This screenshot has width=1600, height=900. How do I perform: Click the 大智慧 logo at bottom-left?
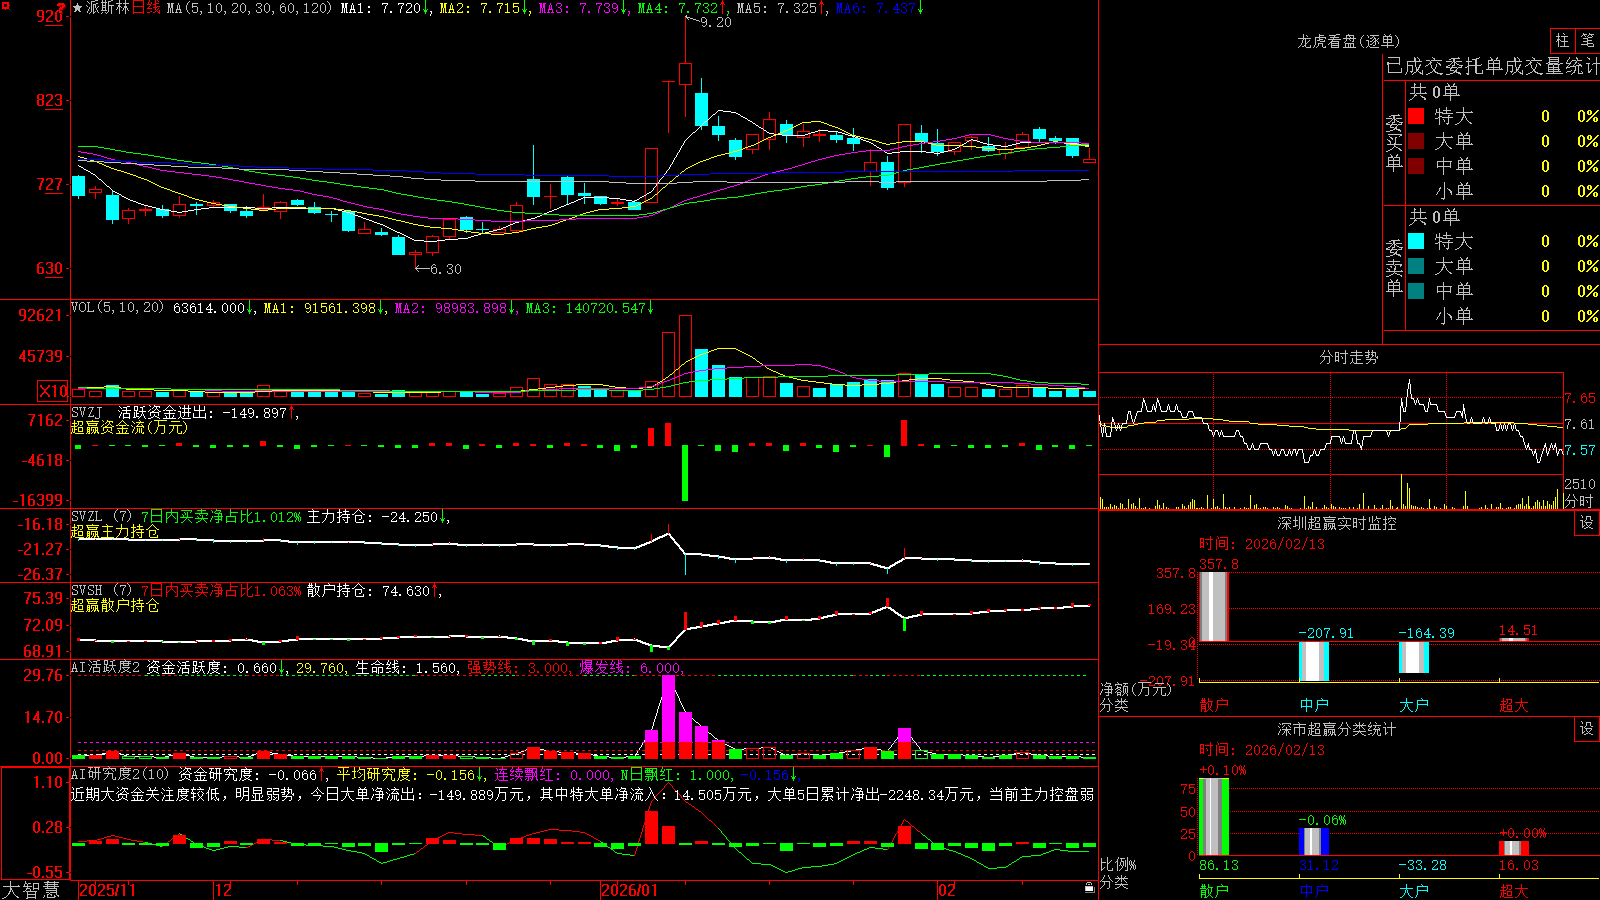(x=31, y=890)
